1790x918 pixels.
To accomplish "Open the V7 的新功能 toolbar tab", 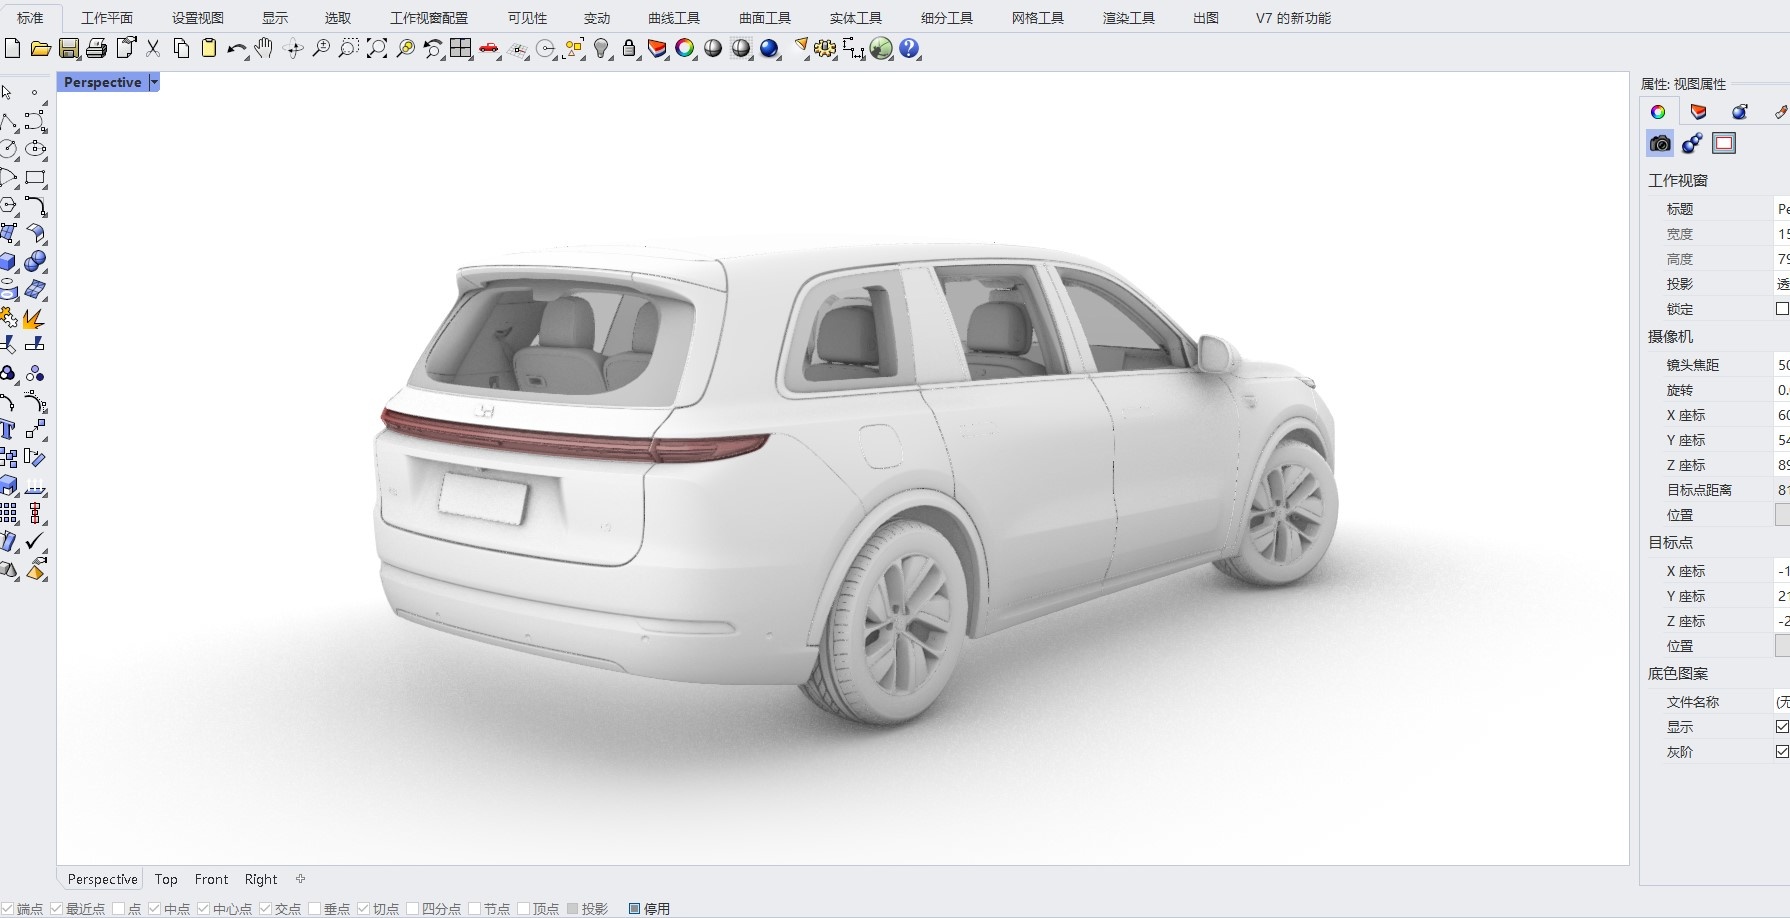I will coord(1293,18).
